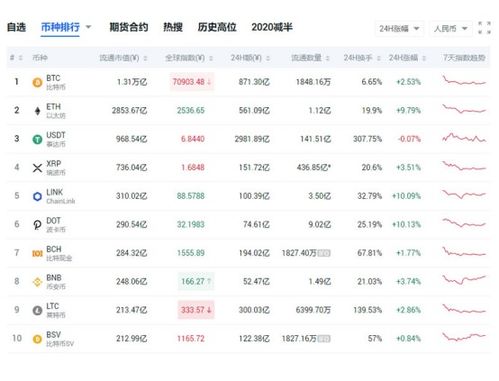The height and width of the screenshot is (381, 499).
Task: Click the green USDT Tether icon
Action: tap(37, 139)
